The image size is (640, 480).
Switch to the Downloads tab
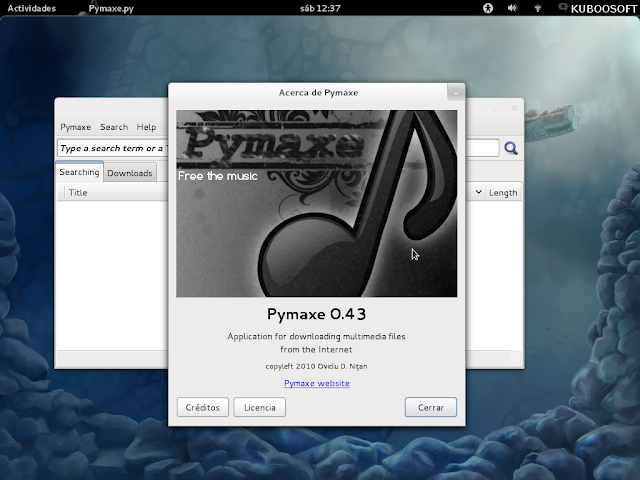tap(130, 173)
